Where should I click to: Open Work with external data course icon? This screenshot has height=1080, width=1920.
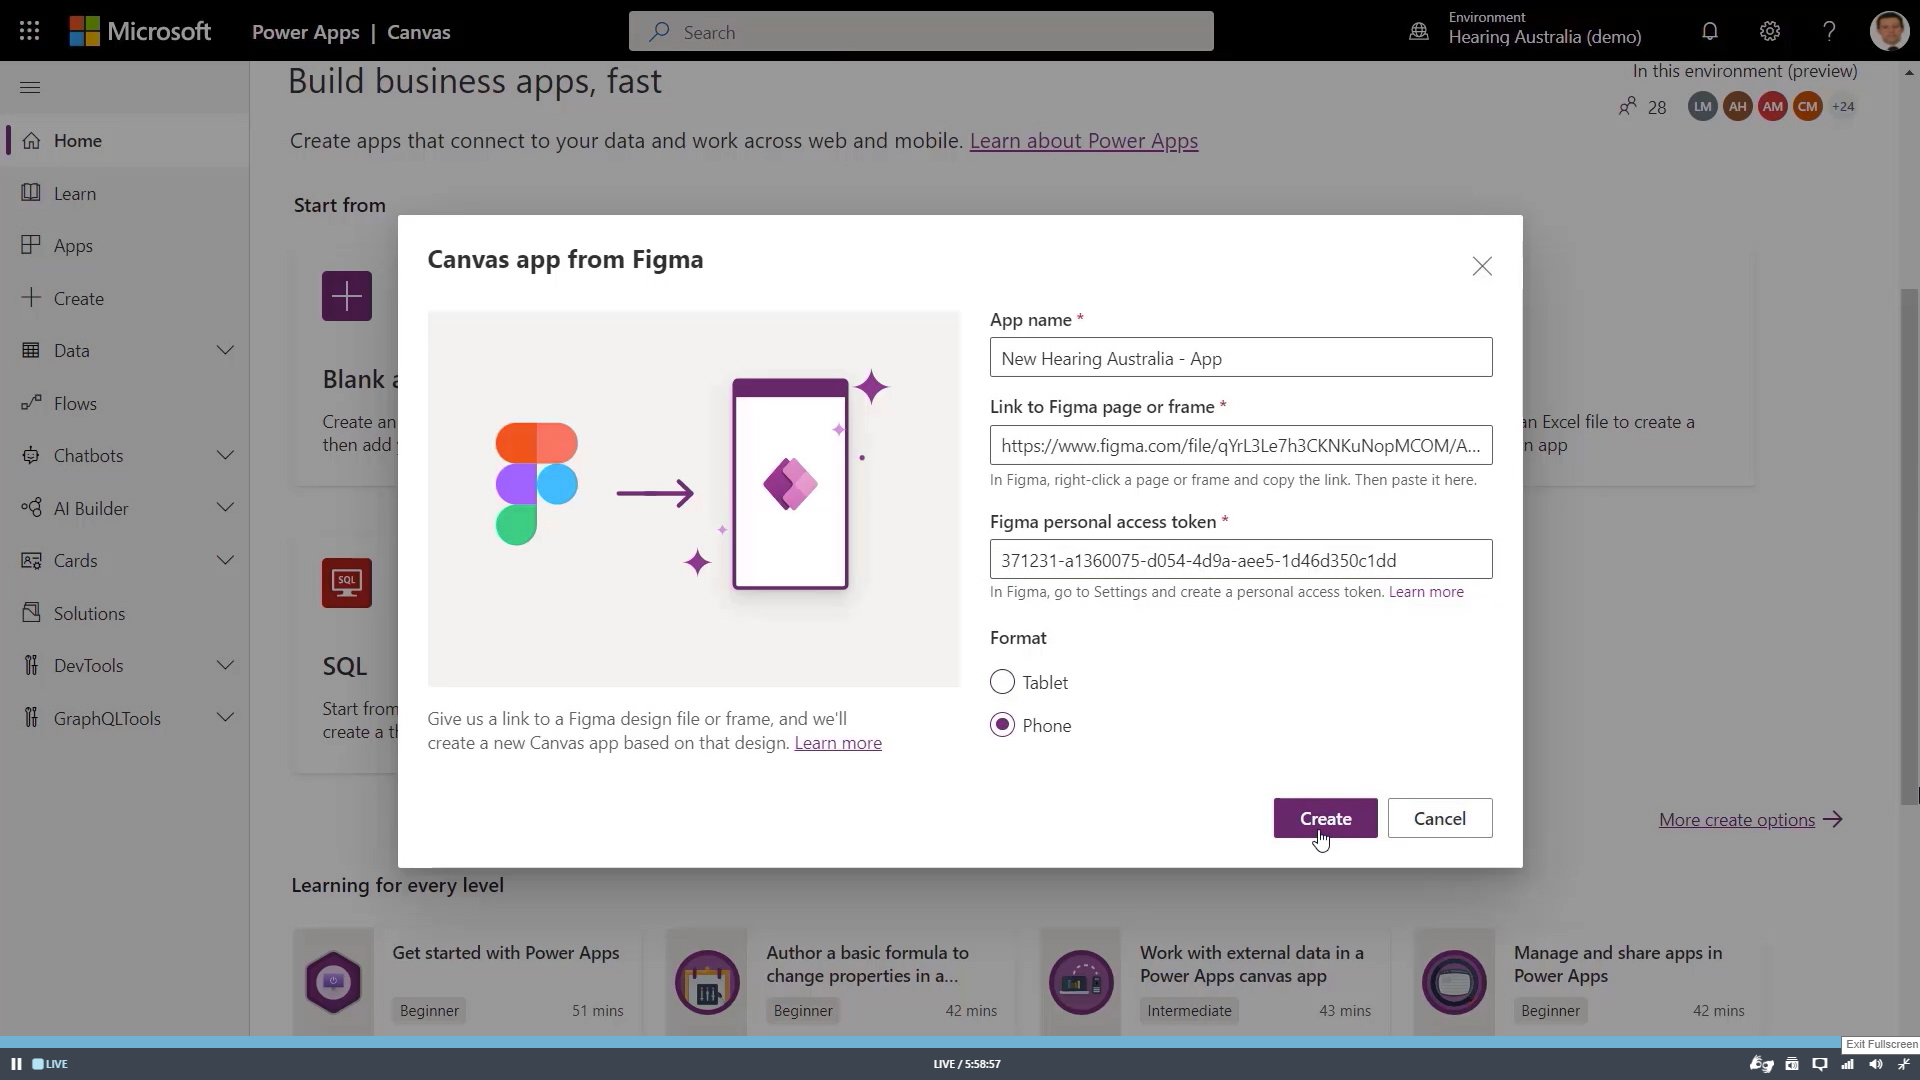1081,982
